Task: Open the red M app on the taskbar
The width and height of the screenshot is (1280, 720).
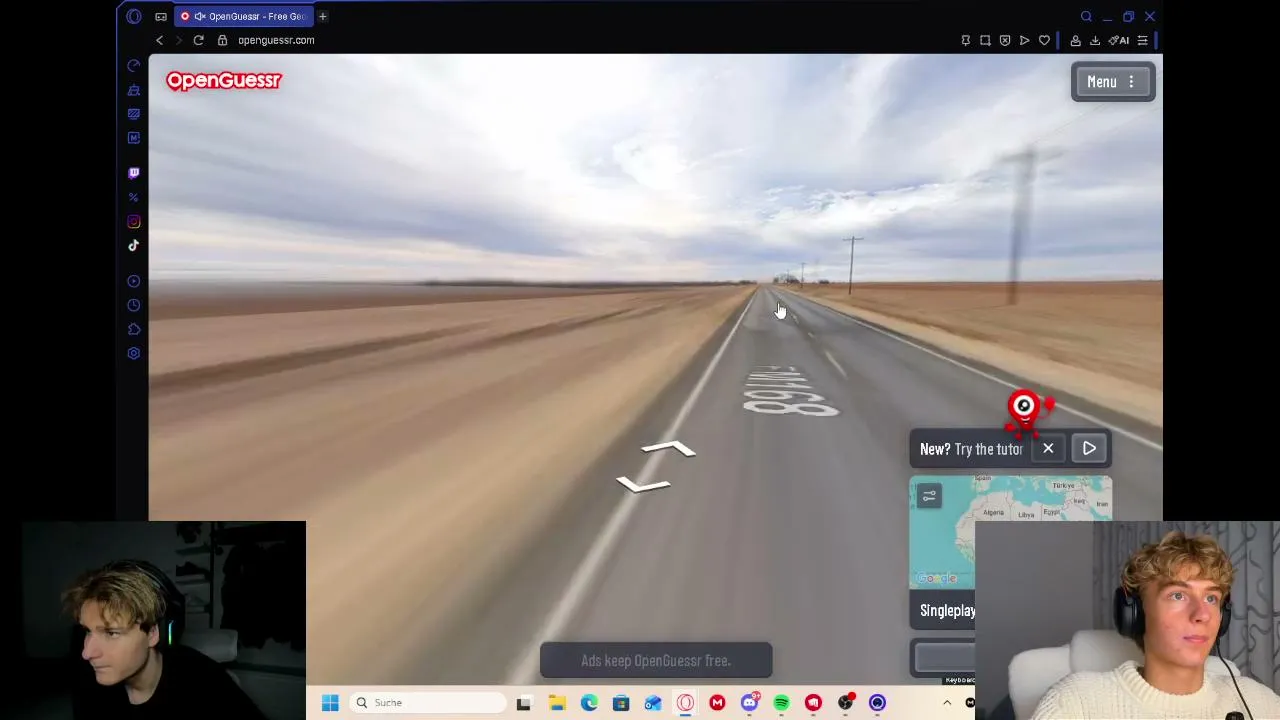Action: [x=717, y=703]
